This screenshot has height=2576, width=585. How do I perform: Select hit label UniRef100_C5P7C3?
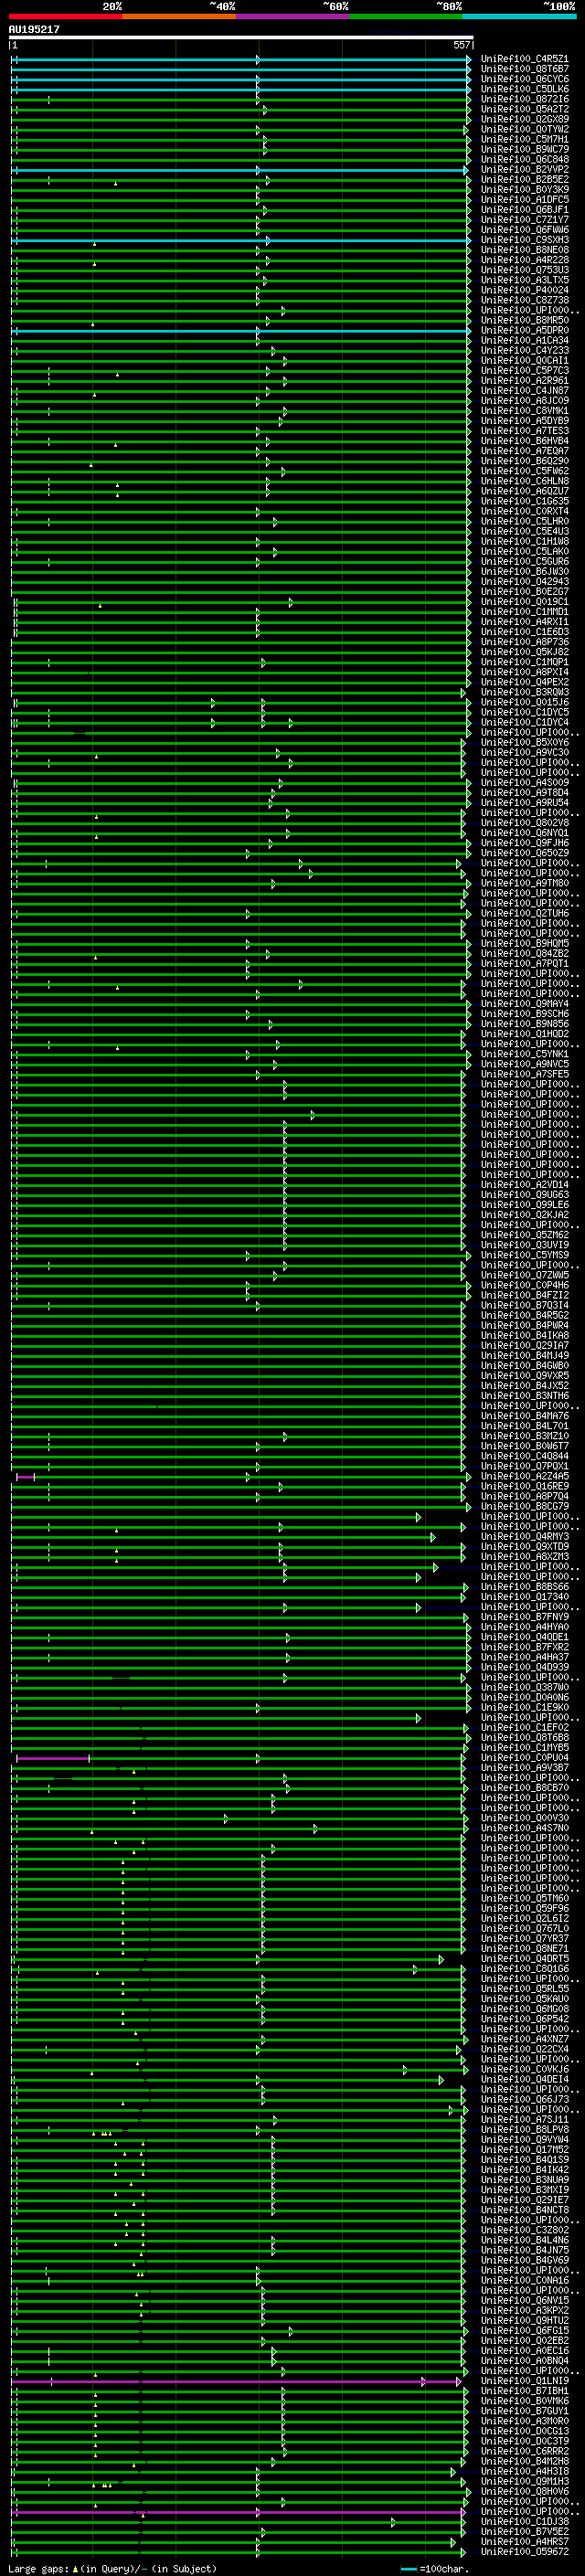(x=524, y=371)
